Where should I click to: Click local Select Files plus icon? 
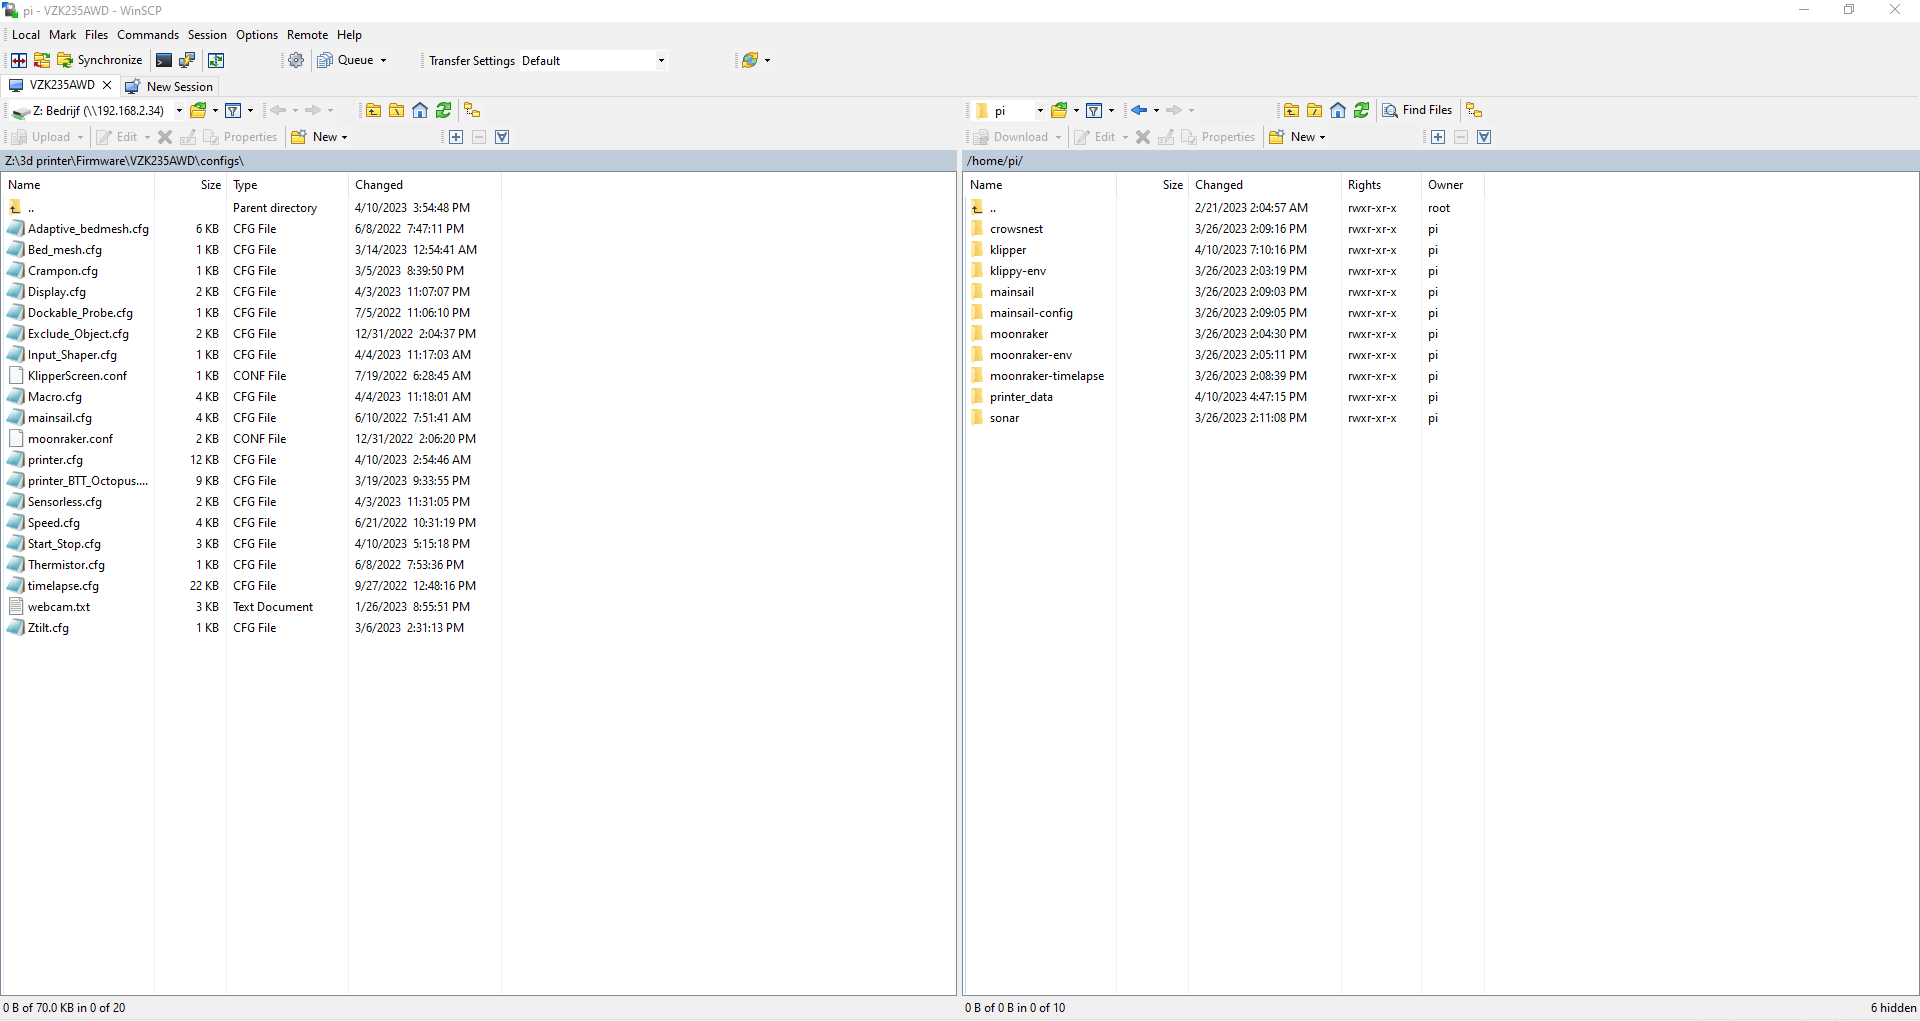pos(456,138)
